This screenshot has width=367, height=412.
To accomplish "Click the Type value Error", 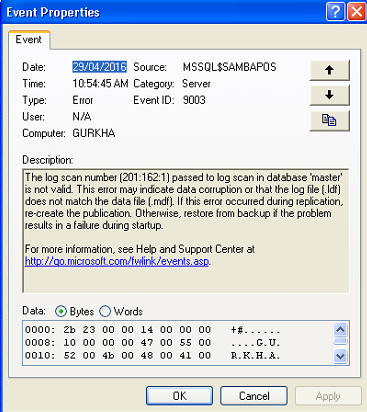I will (83, 100).
